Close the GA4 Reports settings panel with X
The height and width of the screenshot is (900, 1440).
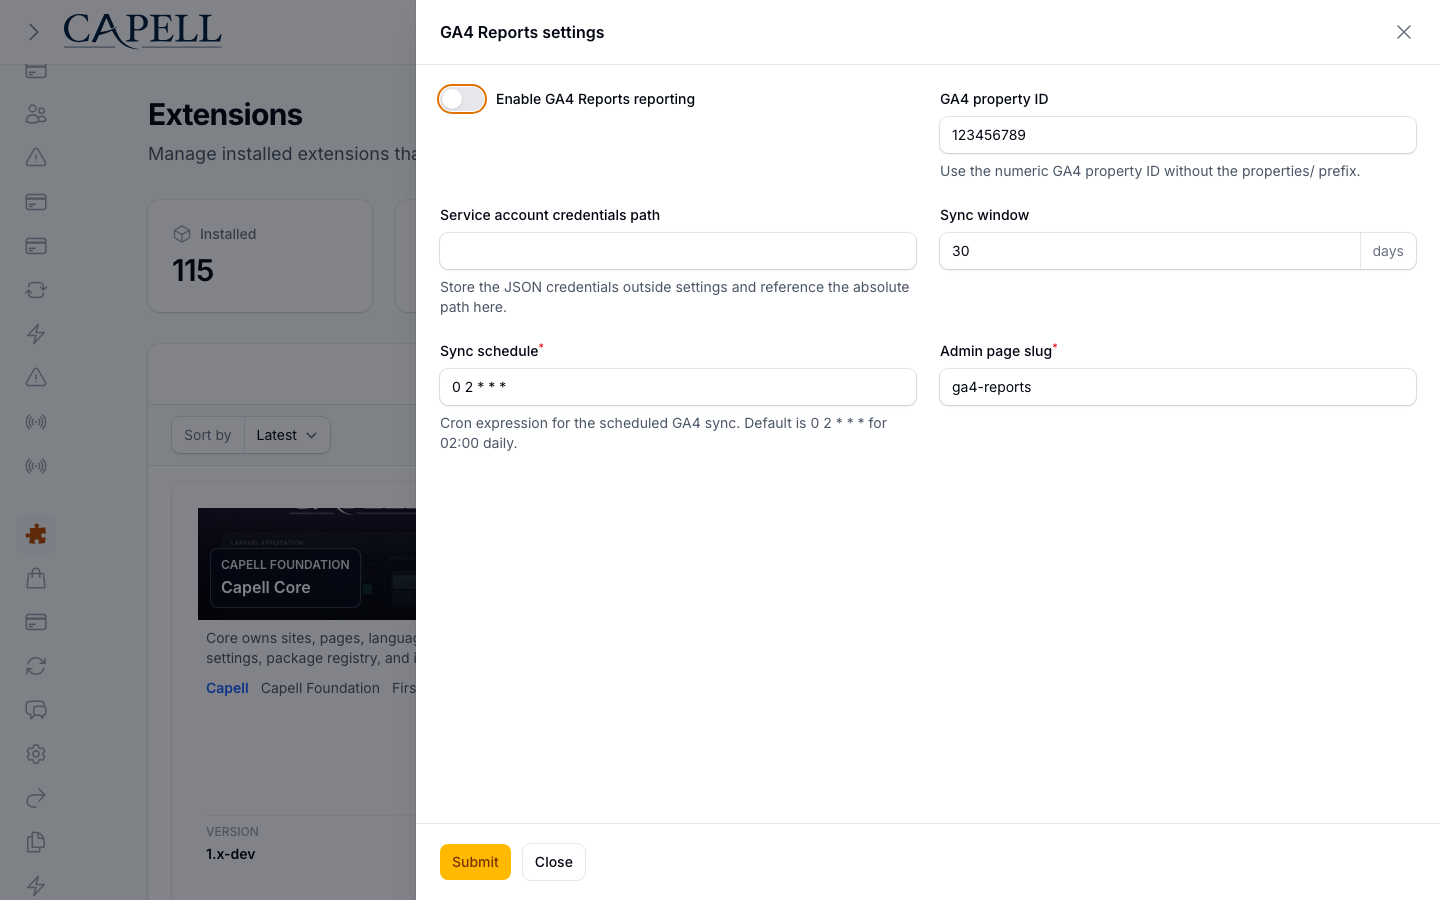tap(1404, 32)
